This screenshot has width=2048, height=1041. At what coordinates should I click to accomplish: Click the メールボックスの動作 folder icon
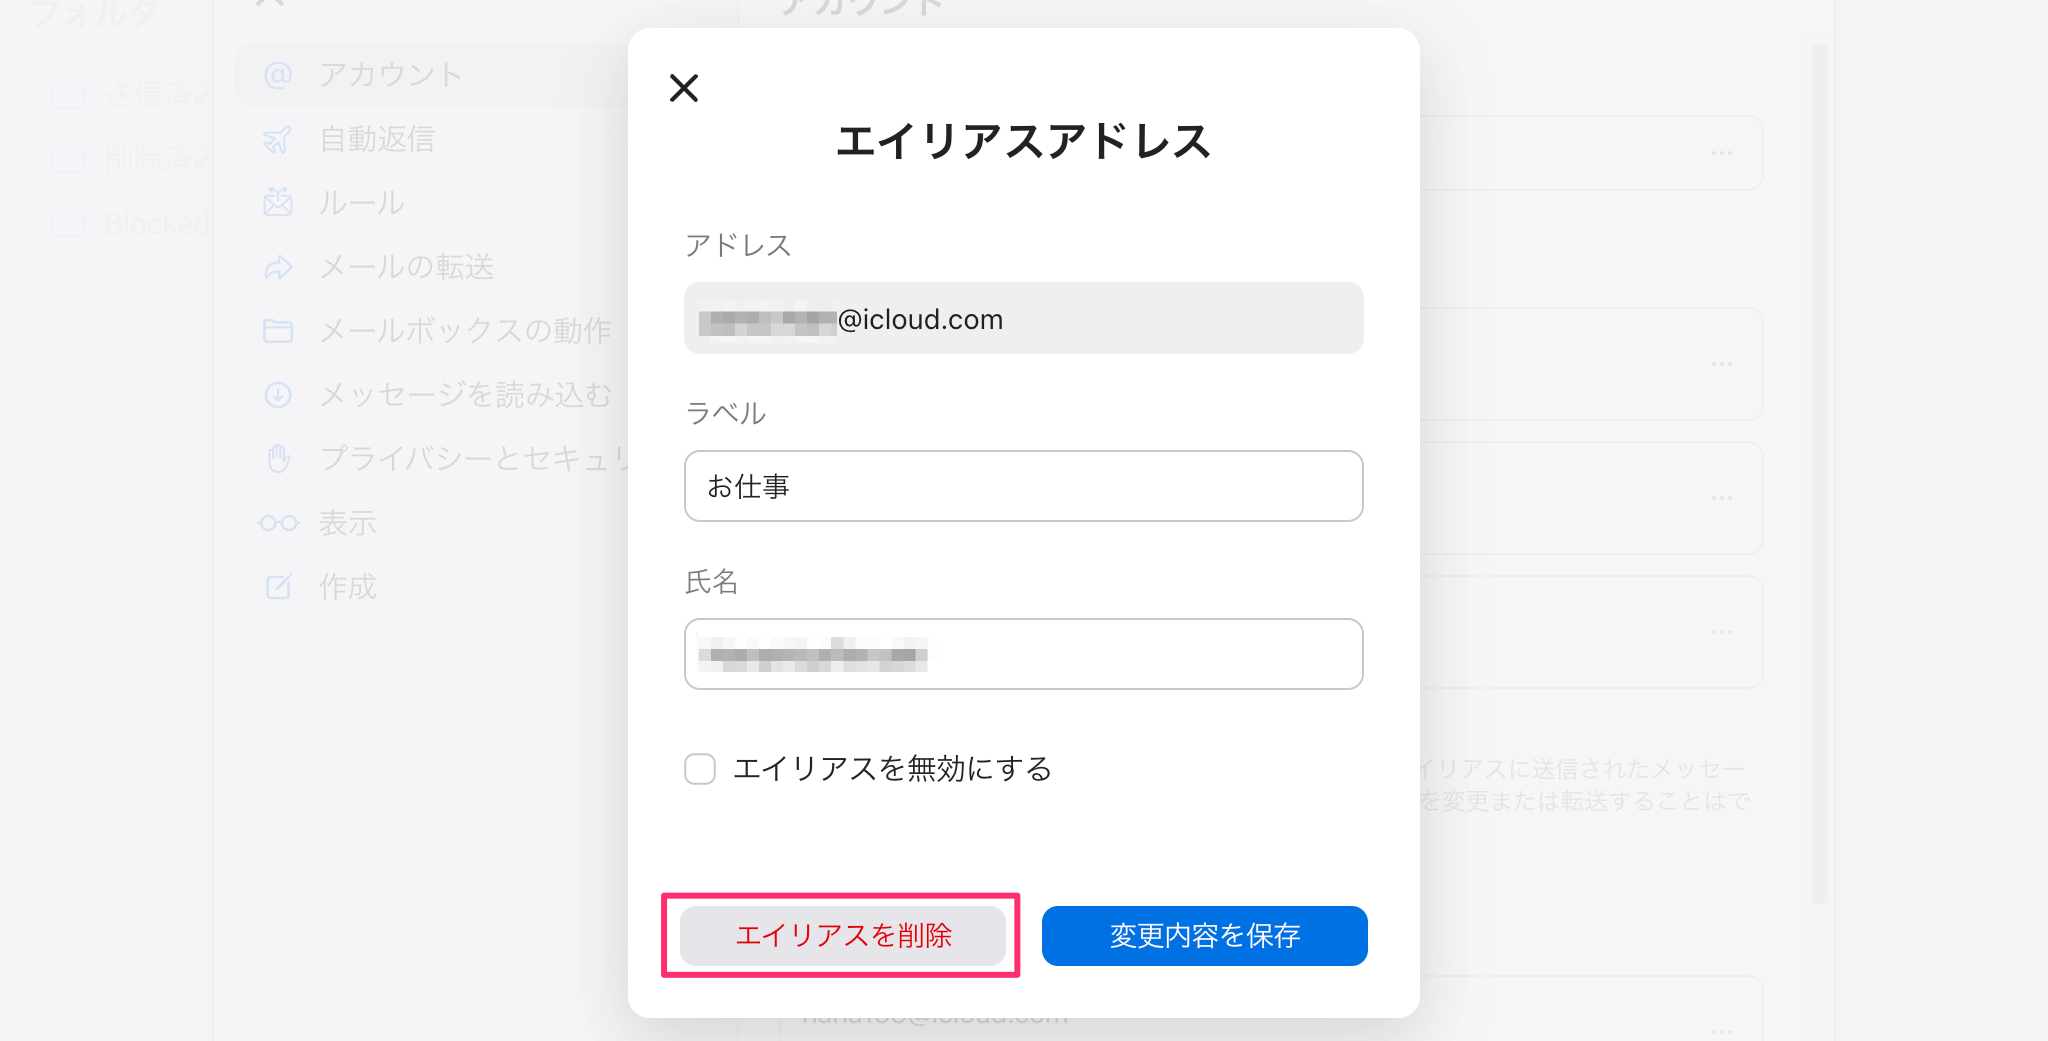point(278,331)
